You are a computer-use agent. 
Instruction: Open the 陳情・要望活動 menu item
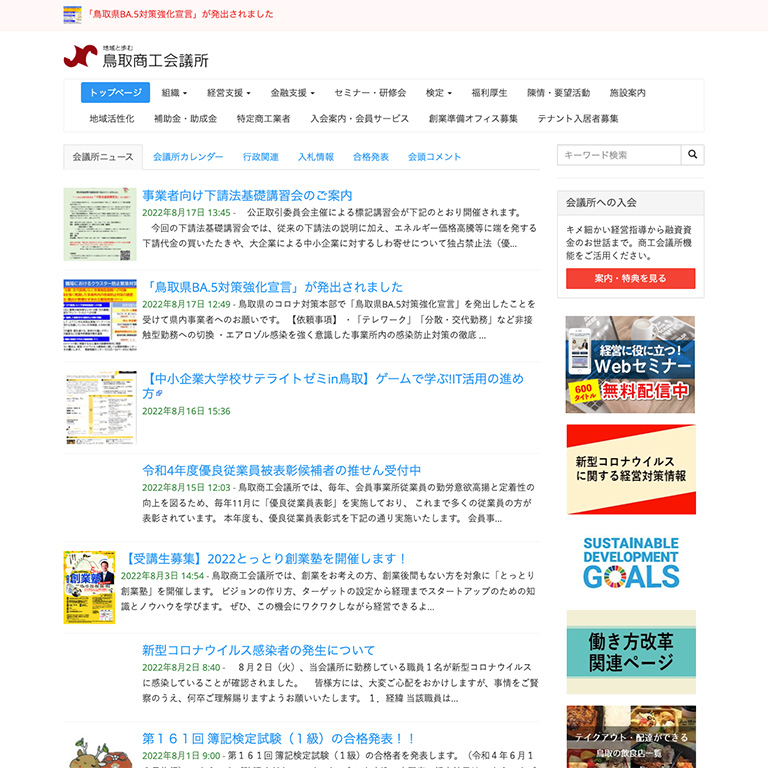pos(558,93)
